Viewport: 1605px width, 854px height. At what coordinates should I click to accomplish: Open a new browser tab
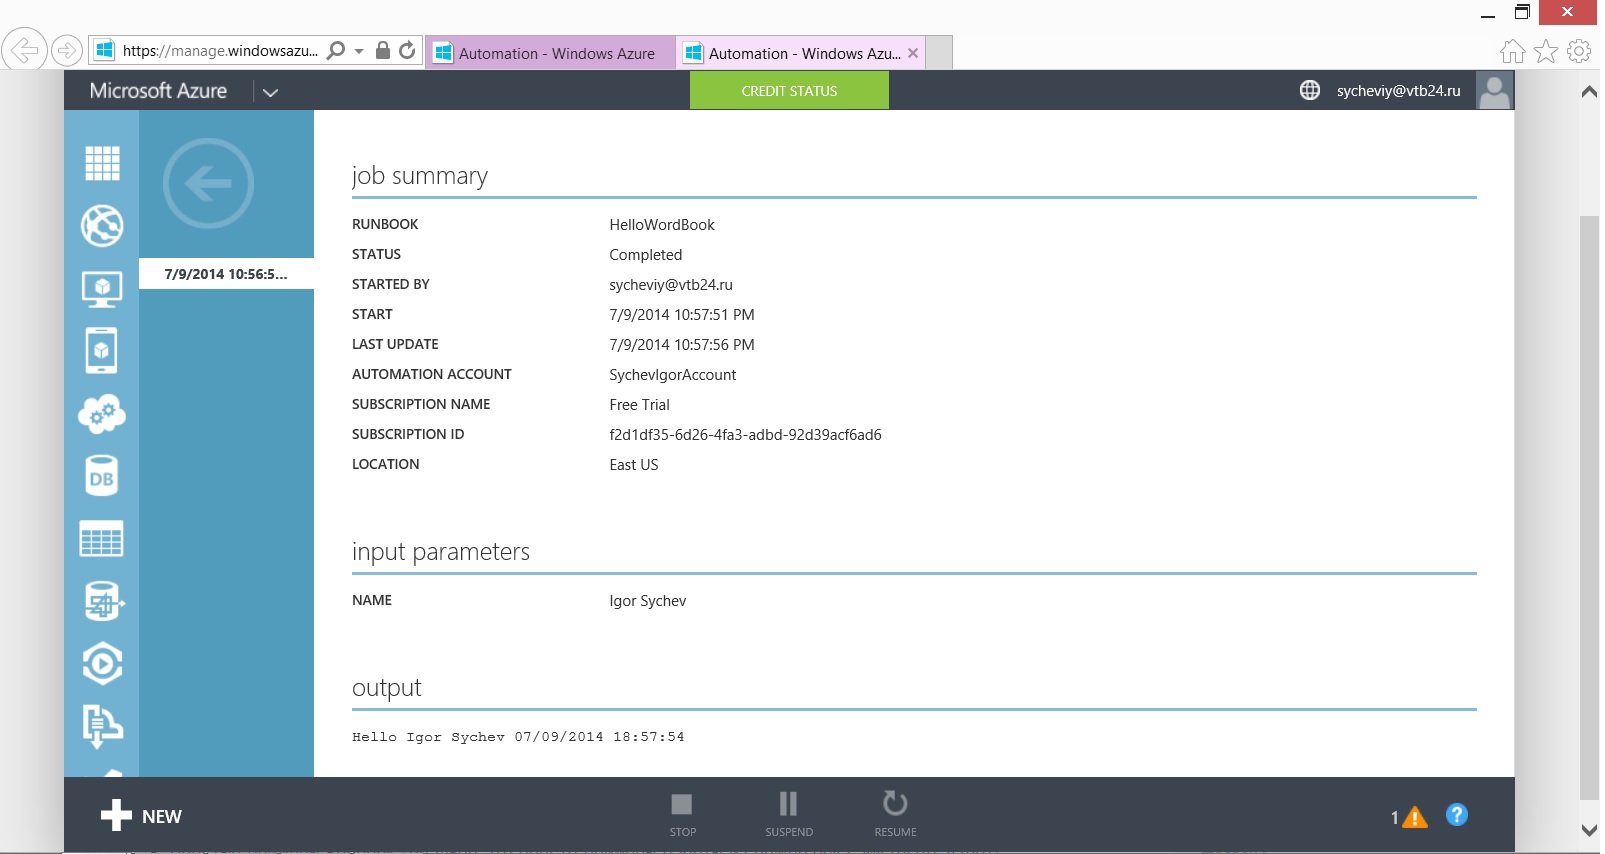point(939,53)
